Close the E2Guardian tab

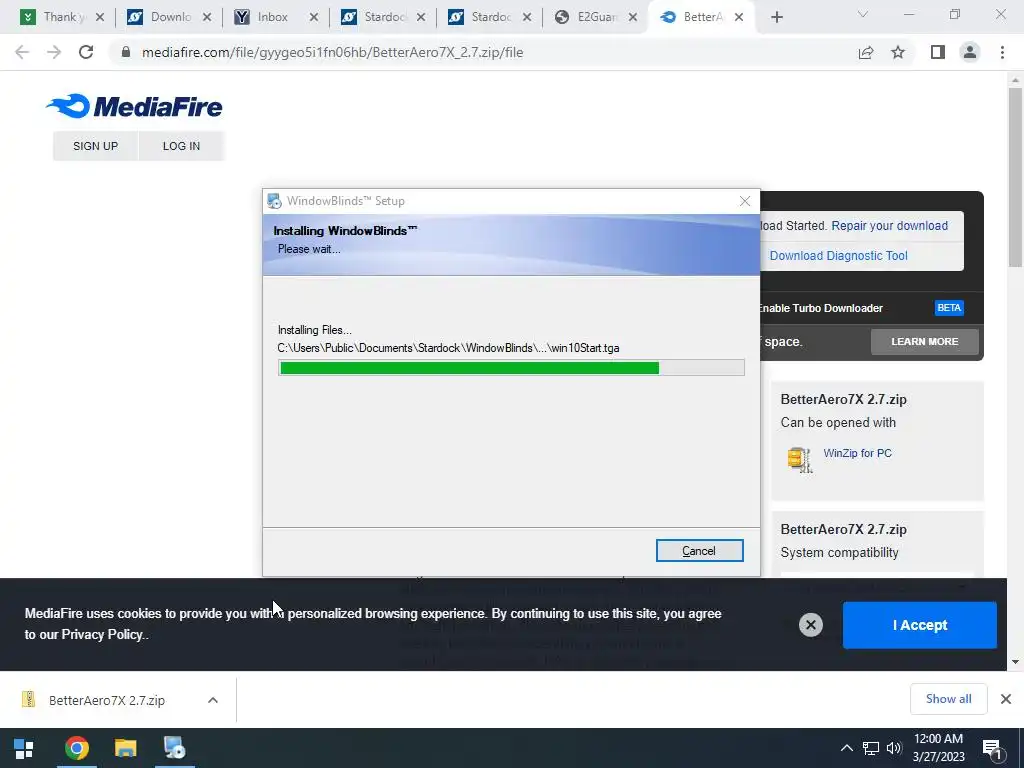tap(633, 17)
